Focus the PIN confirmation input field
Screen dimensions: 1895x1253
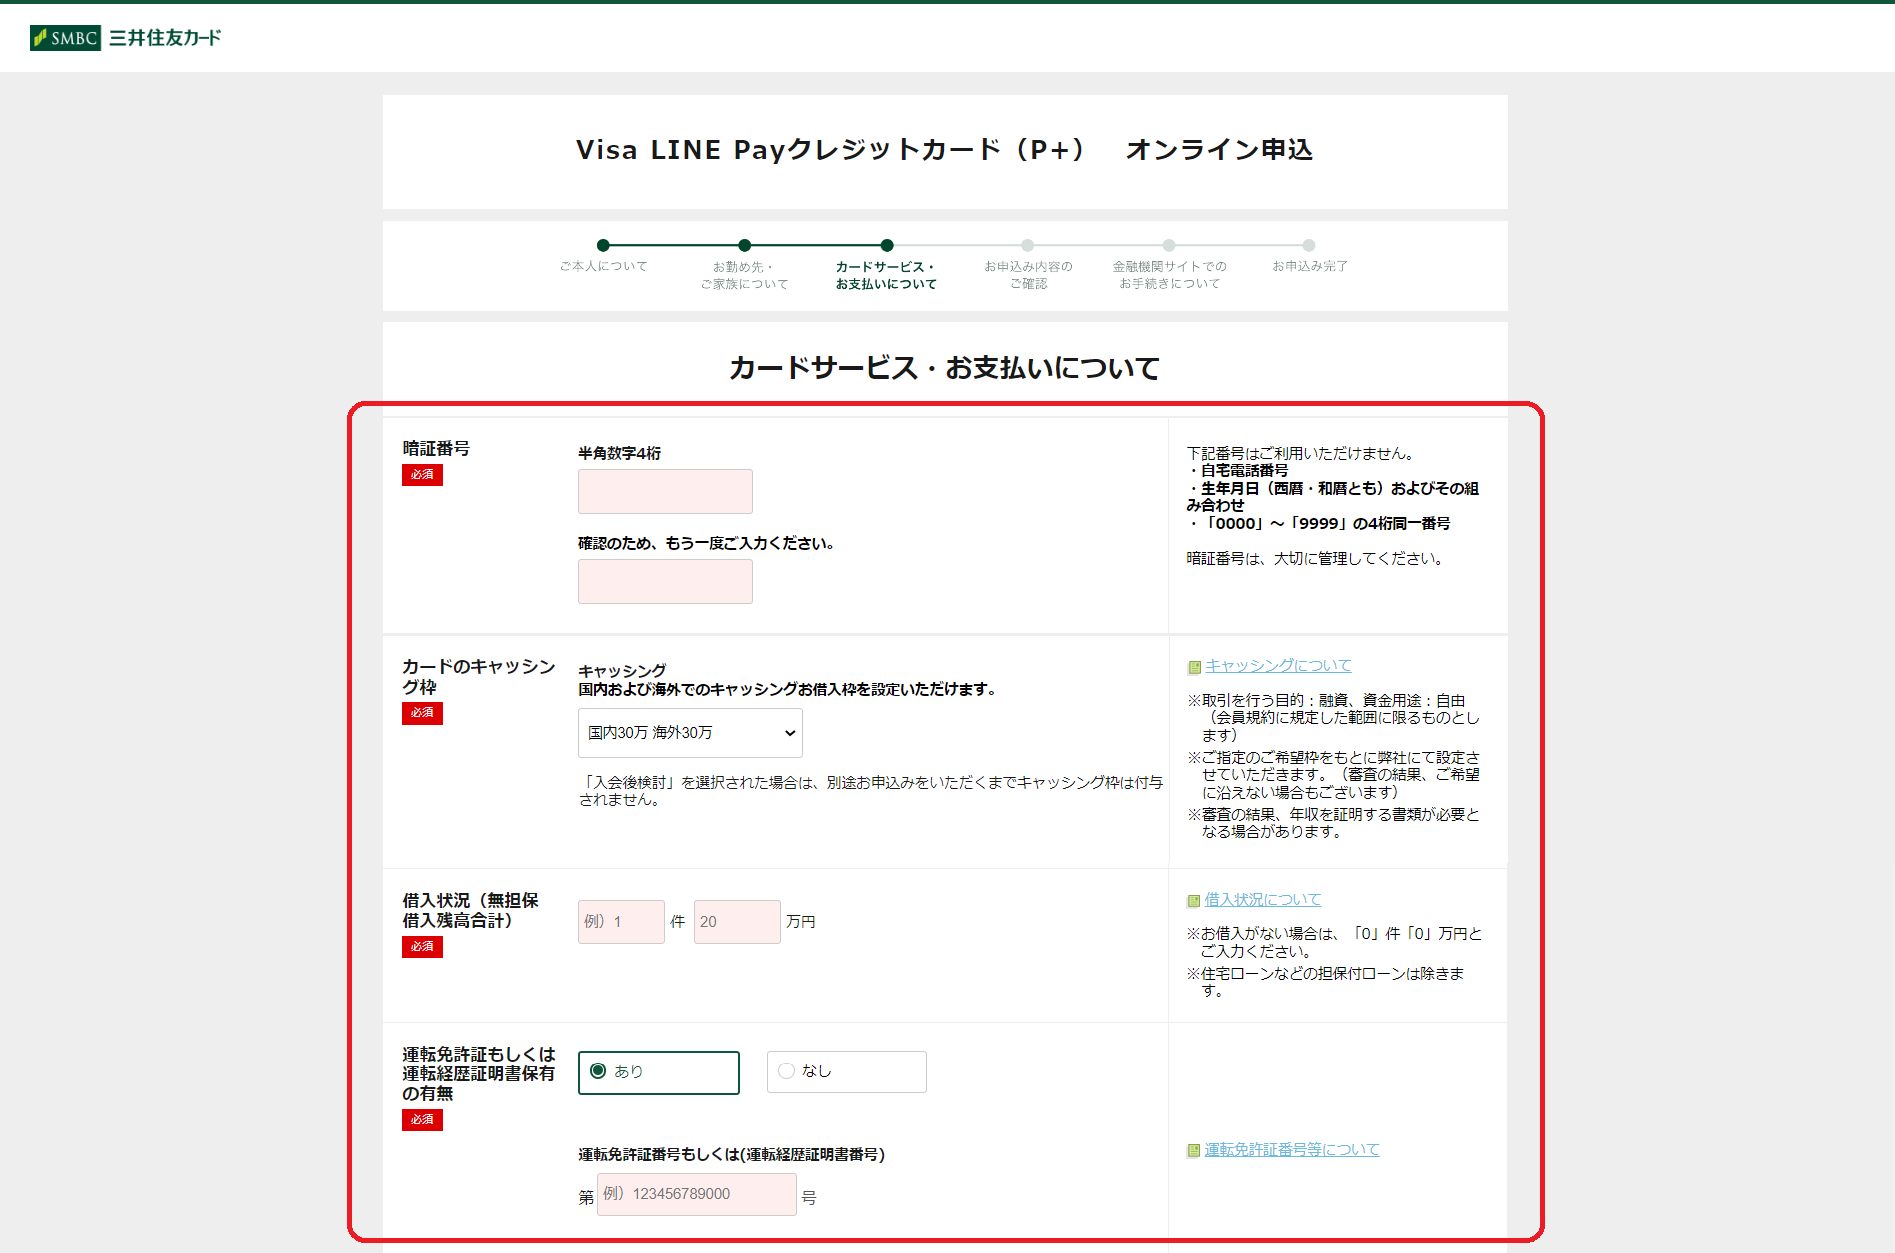point(665,582)
